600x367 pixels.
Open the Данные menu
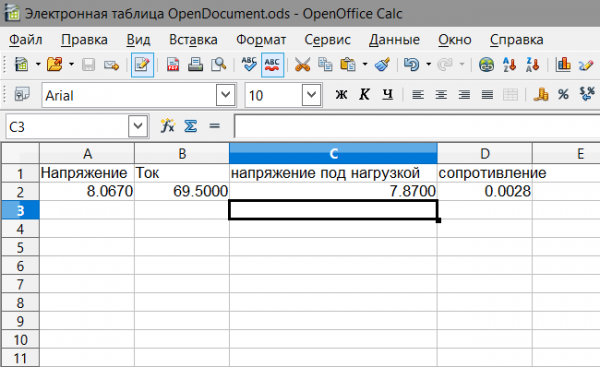click(x=395, y=40)
